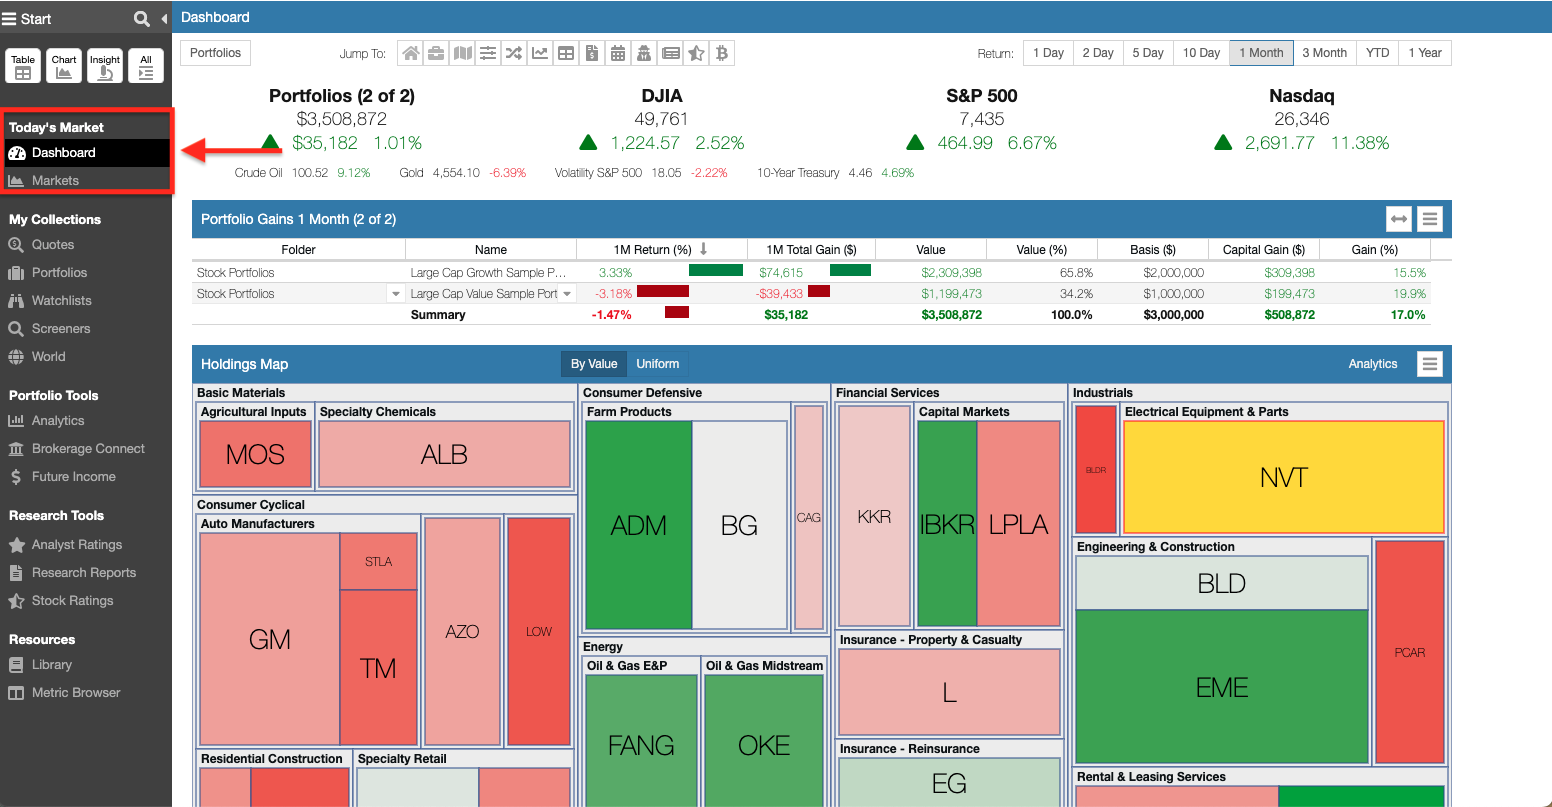Jump to the sliders icon
Image resolution: width=1552 pixels, height=807 pixels.
click(x=488, y=53)
